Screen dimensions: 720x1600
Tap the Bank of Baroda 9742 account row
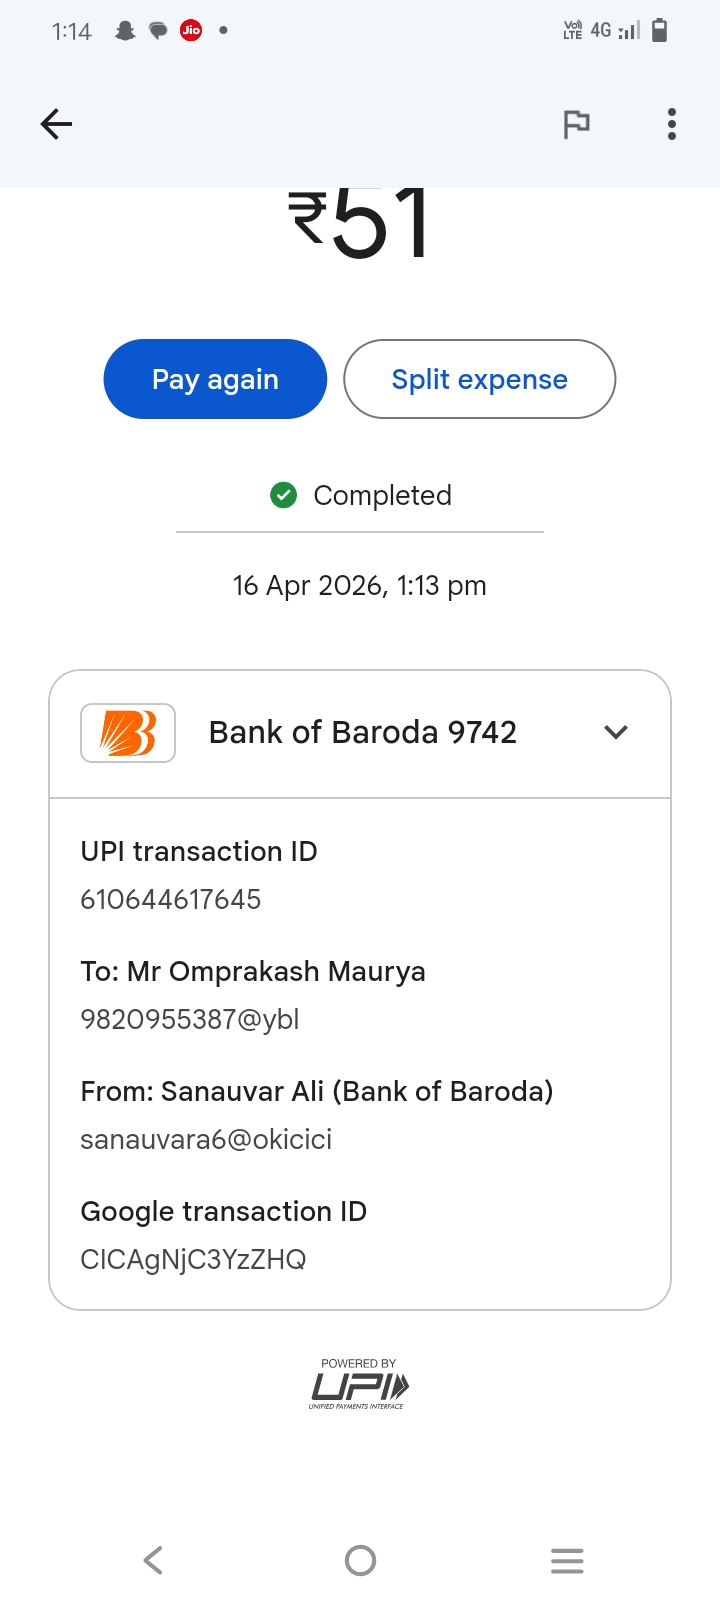[x=362, y=733]
